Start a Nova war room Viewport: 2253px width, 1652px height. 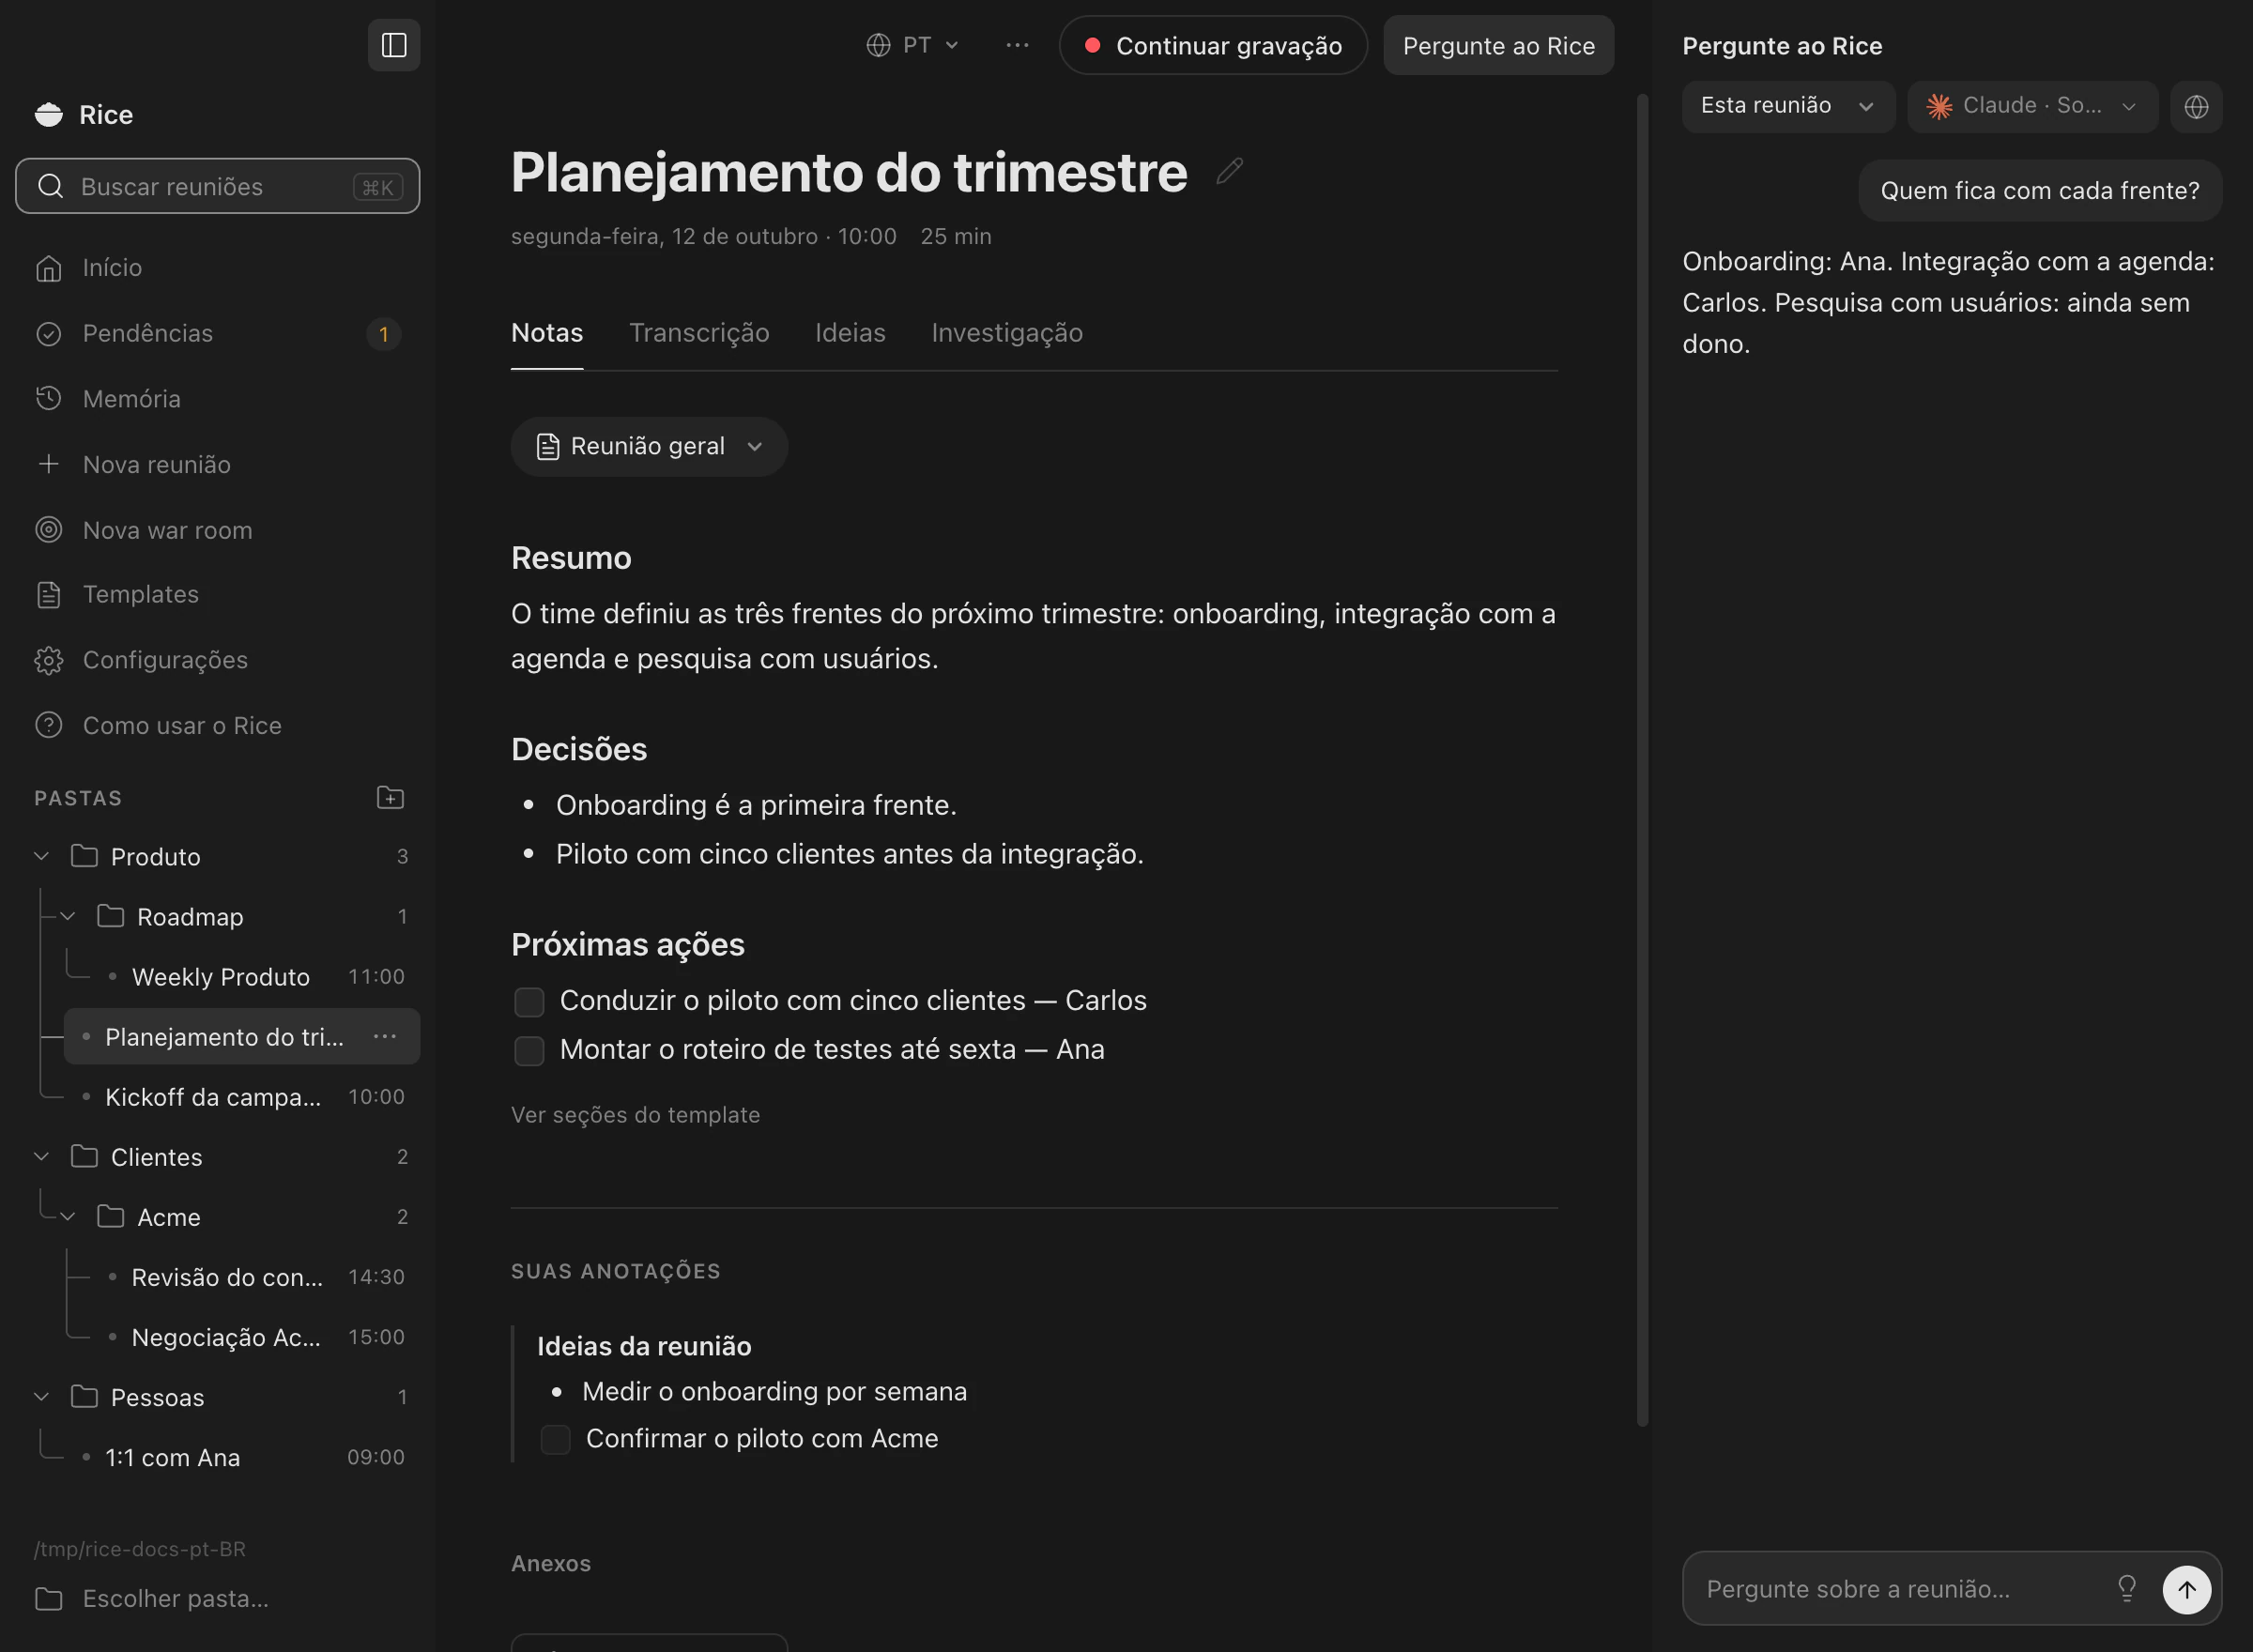click(218, 529)
